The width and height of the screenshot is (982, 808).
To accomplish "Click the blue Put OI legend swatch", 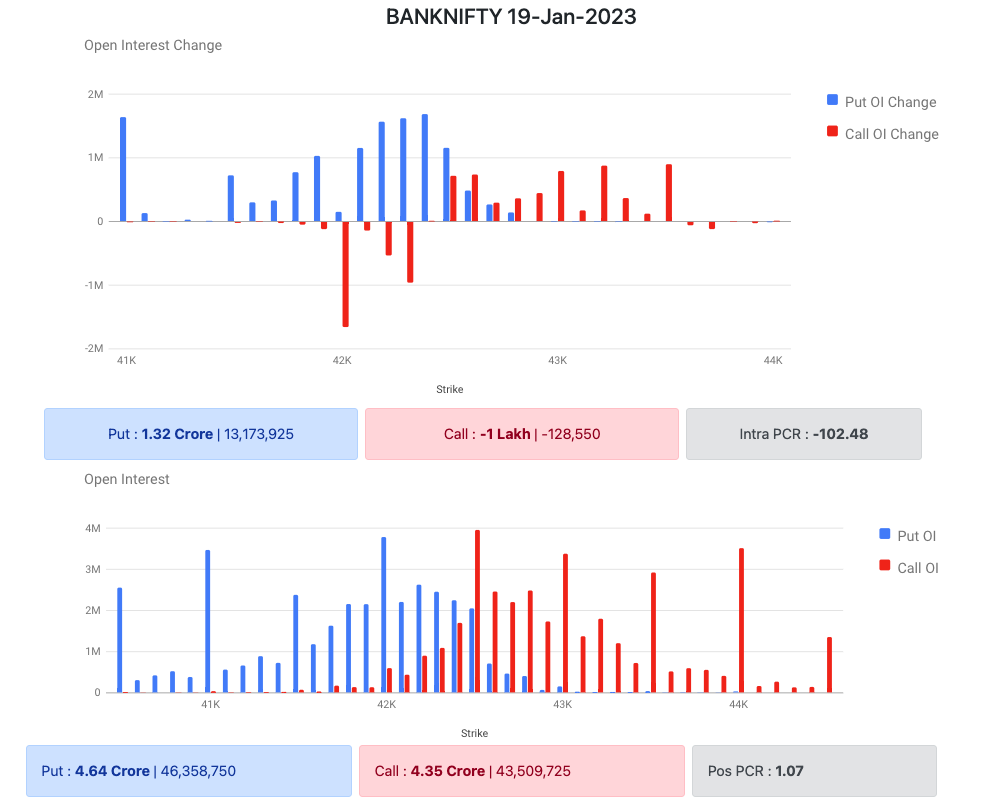I will pyautogui.click(x=885, y=535).
